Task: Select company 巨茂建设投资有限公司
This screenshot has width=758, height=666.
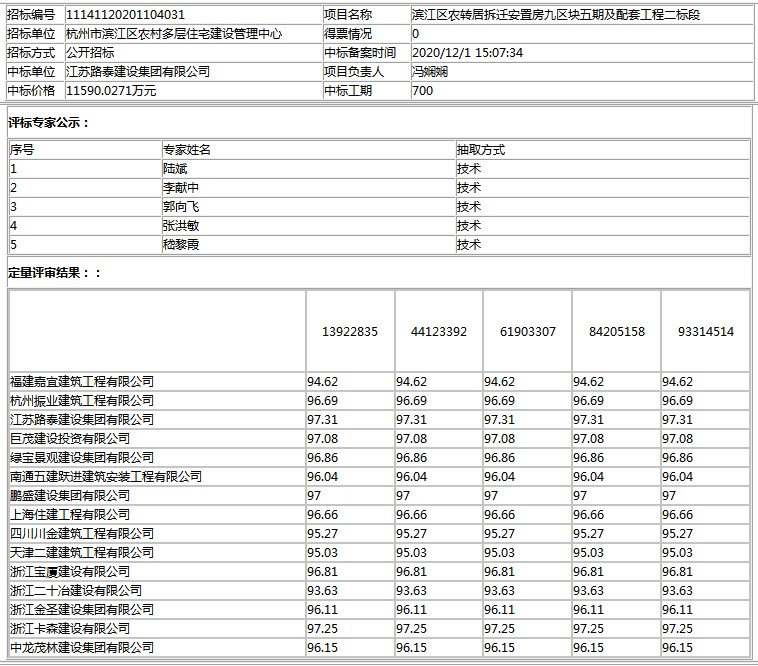Action: 70,439
